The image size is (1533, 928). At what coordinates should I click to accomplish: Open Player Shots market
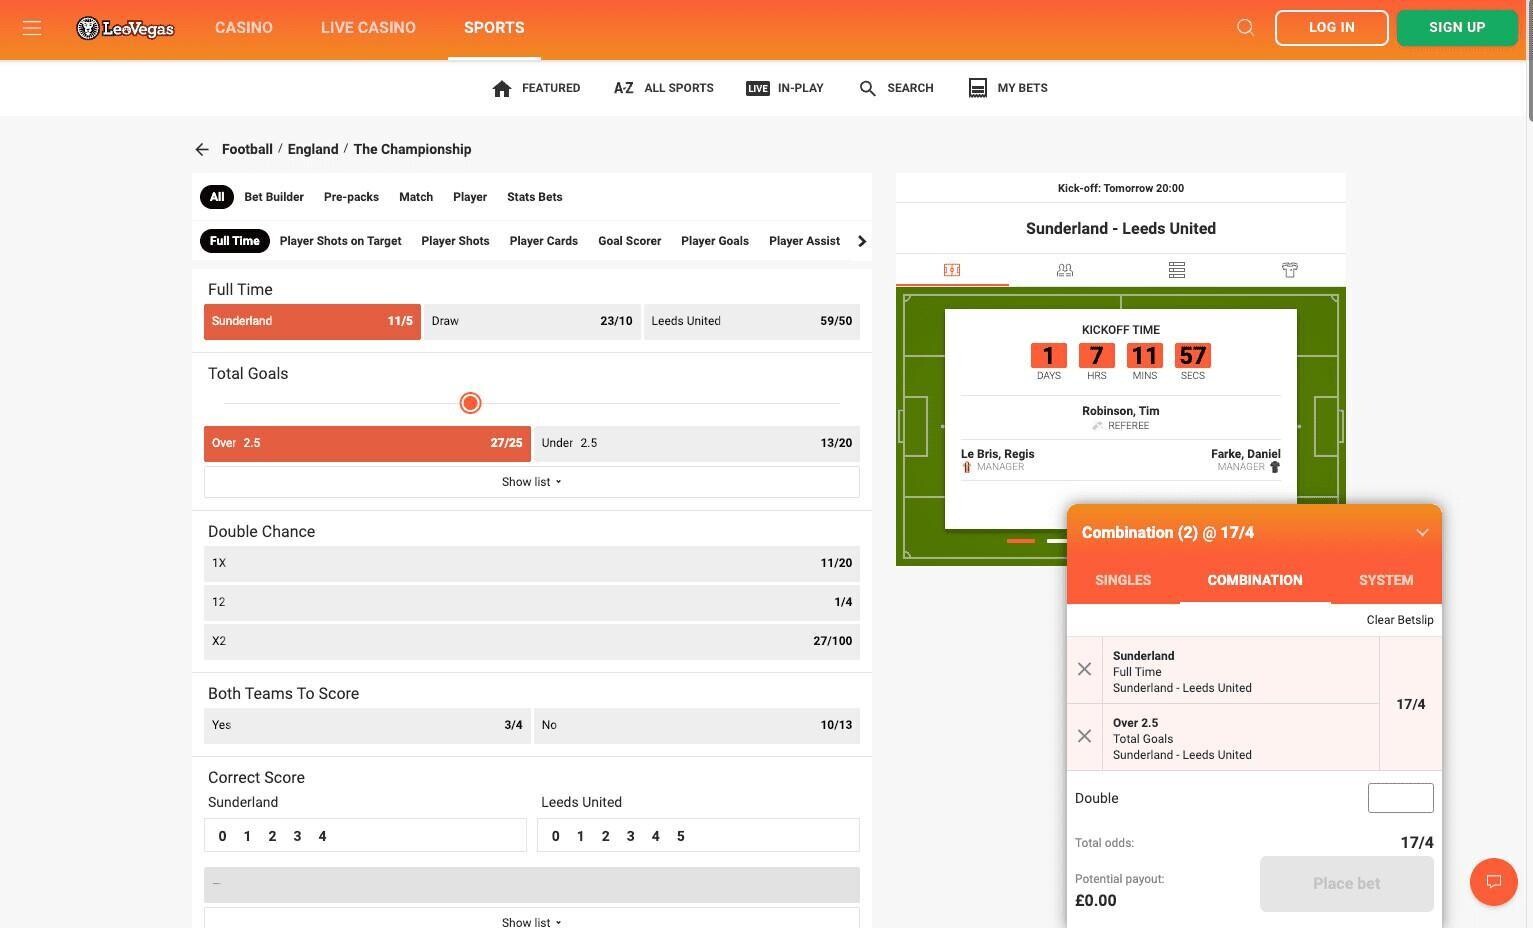pos(455,241)
